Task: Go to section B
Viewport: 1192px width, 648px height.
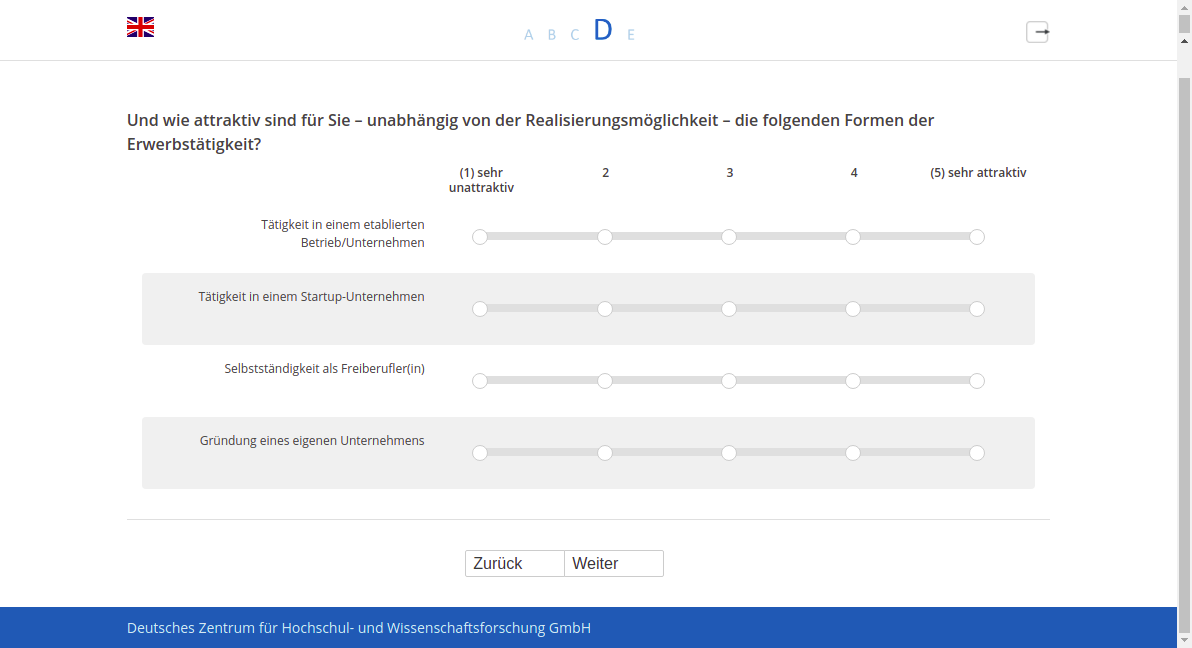Action: pyautogui.click(x=552, y=35)
